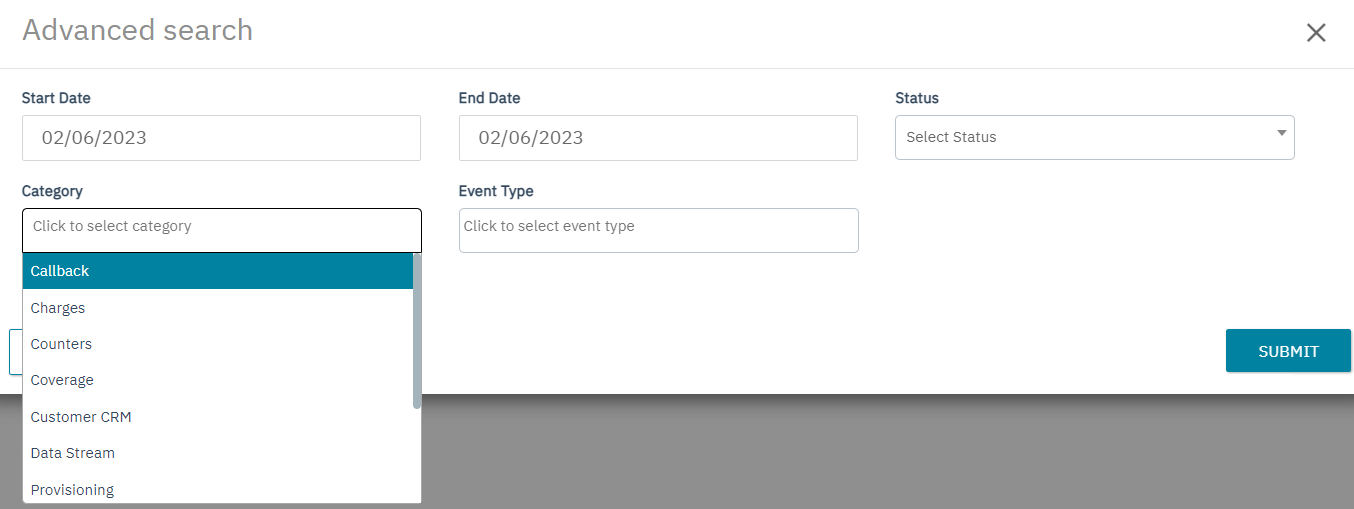Select Callback from the category list
The height and width of the screenshot is (509, 1354).
coord(217,271)
